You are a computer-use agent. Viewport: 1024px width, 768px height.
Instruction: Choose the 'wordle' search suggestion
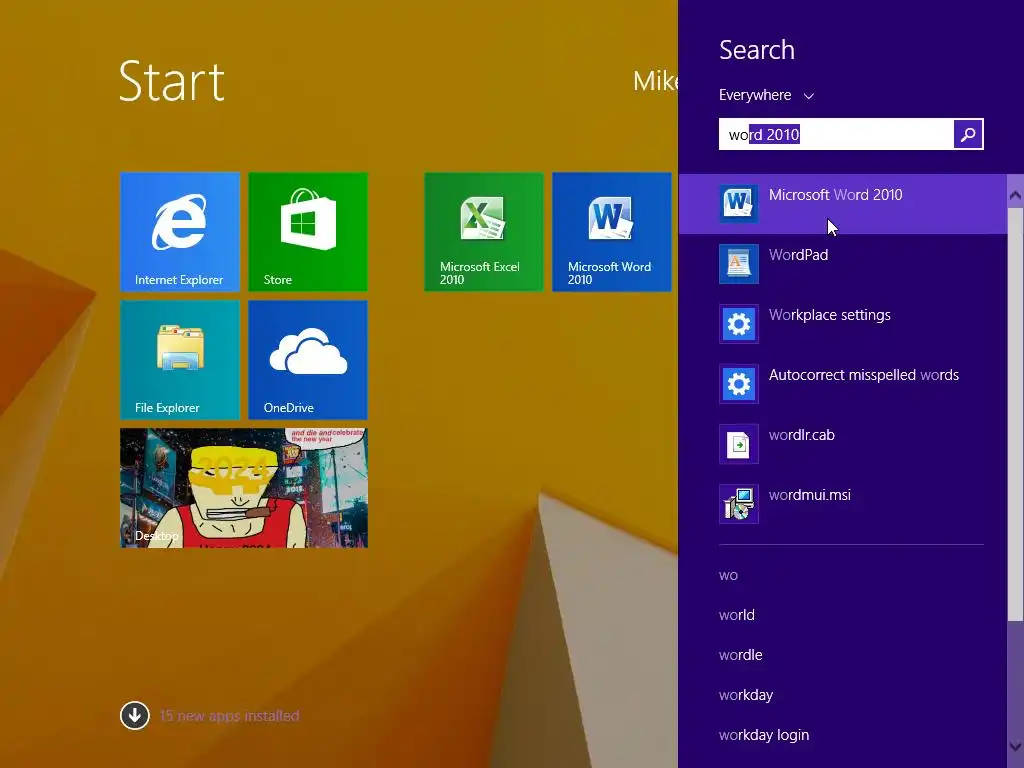741,655
